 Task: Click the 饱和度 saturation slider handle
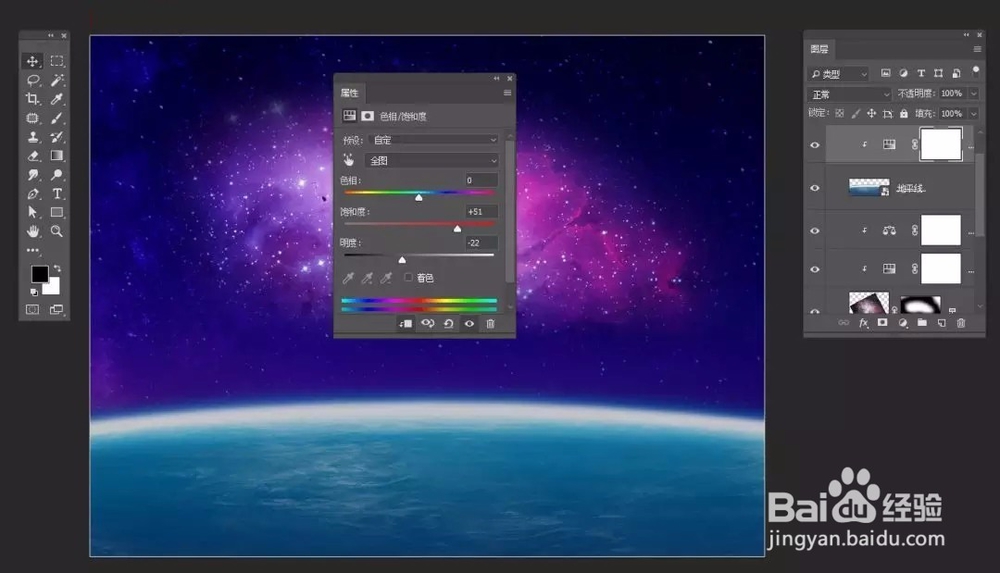tap(457, 228)
